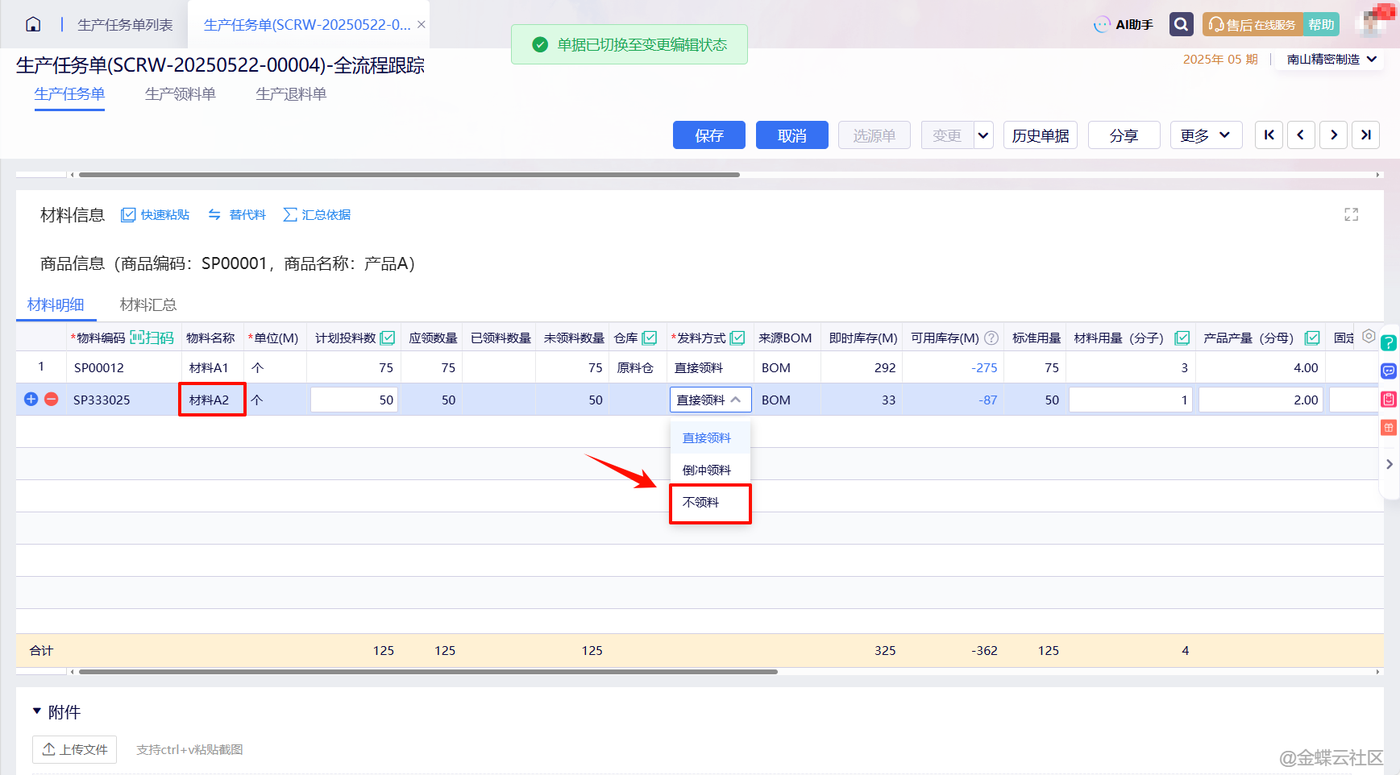The height and width of the screenshot is (775, 1400).
Task: Open the 替代料 substitute material tool
Action: click(x=237, y=215)
